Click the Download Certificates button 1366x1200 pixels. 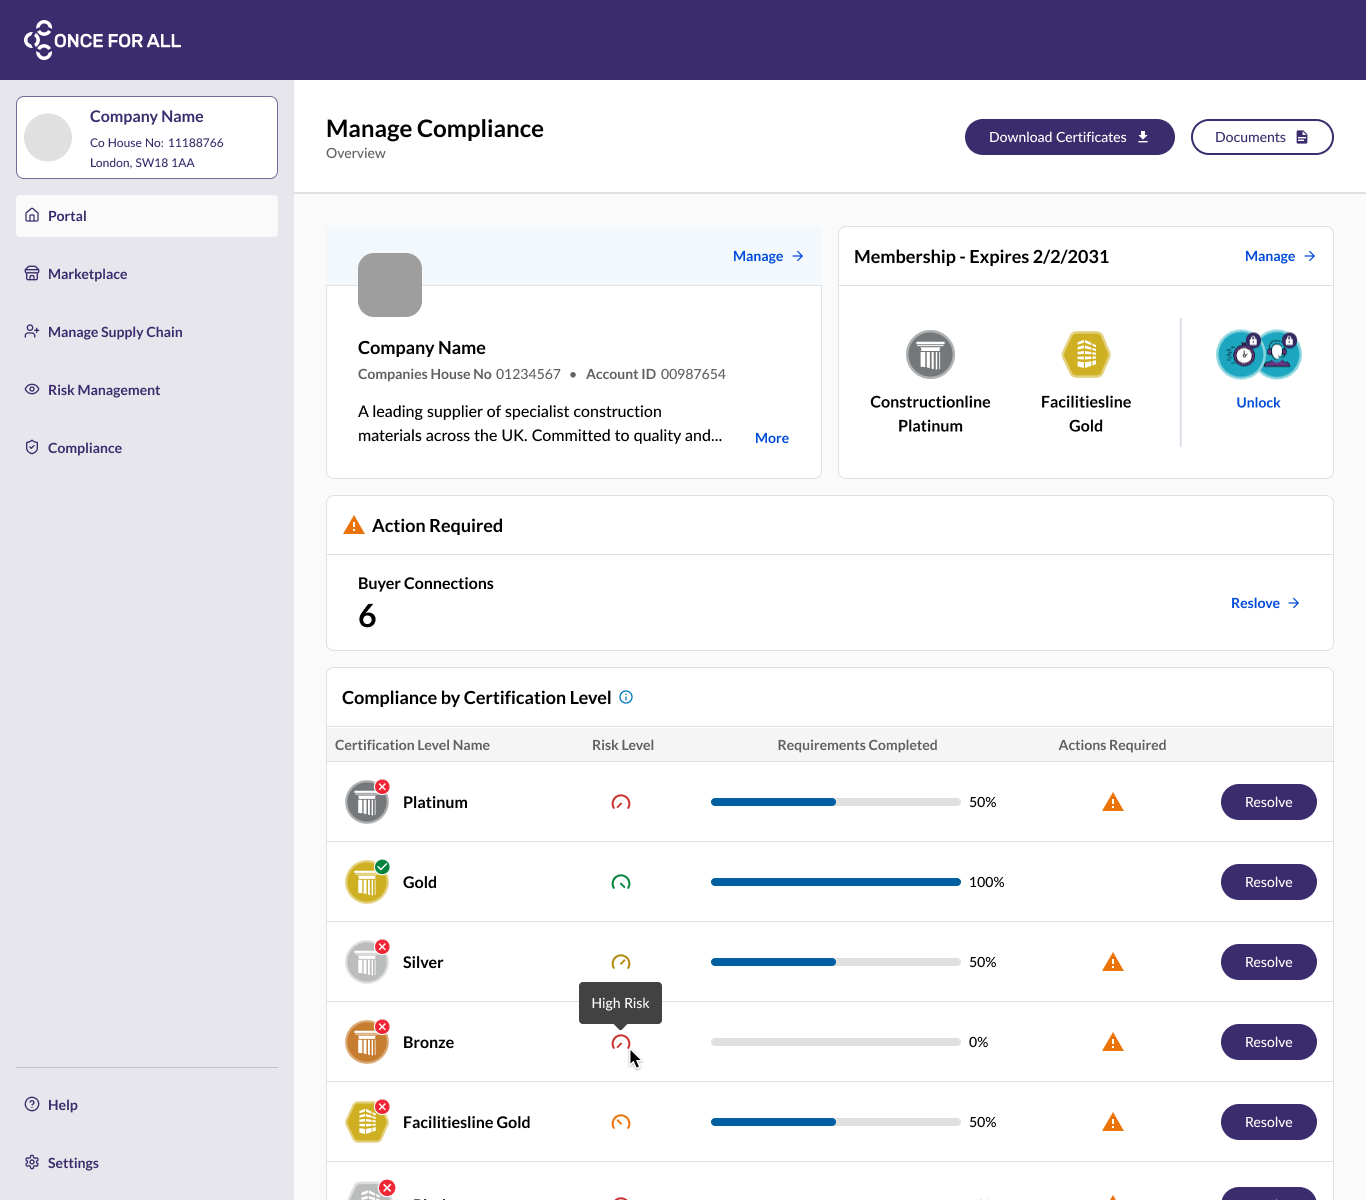click(x=1069, y=137)
